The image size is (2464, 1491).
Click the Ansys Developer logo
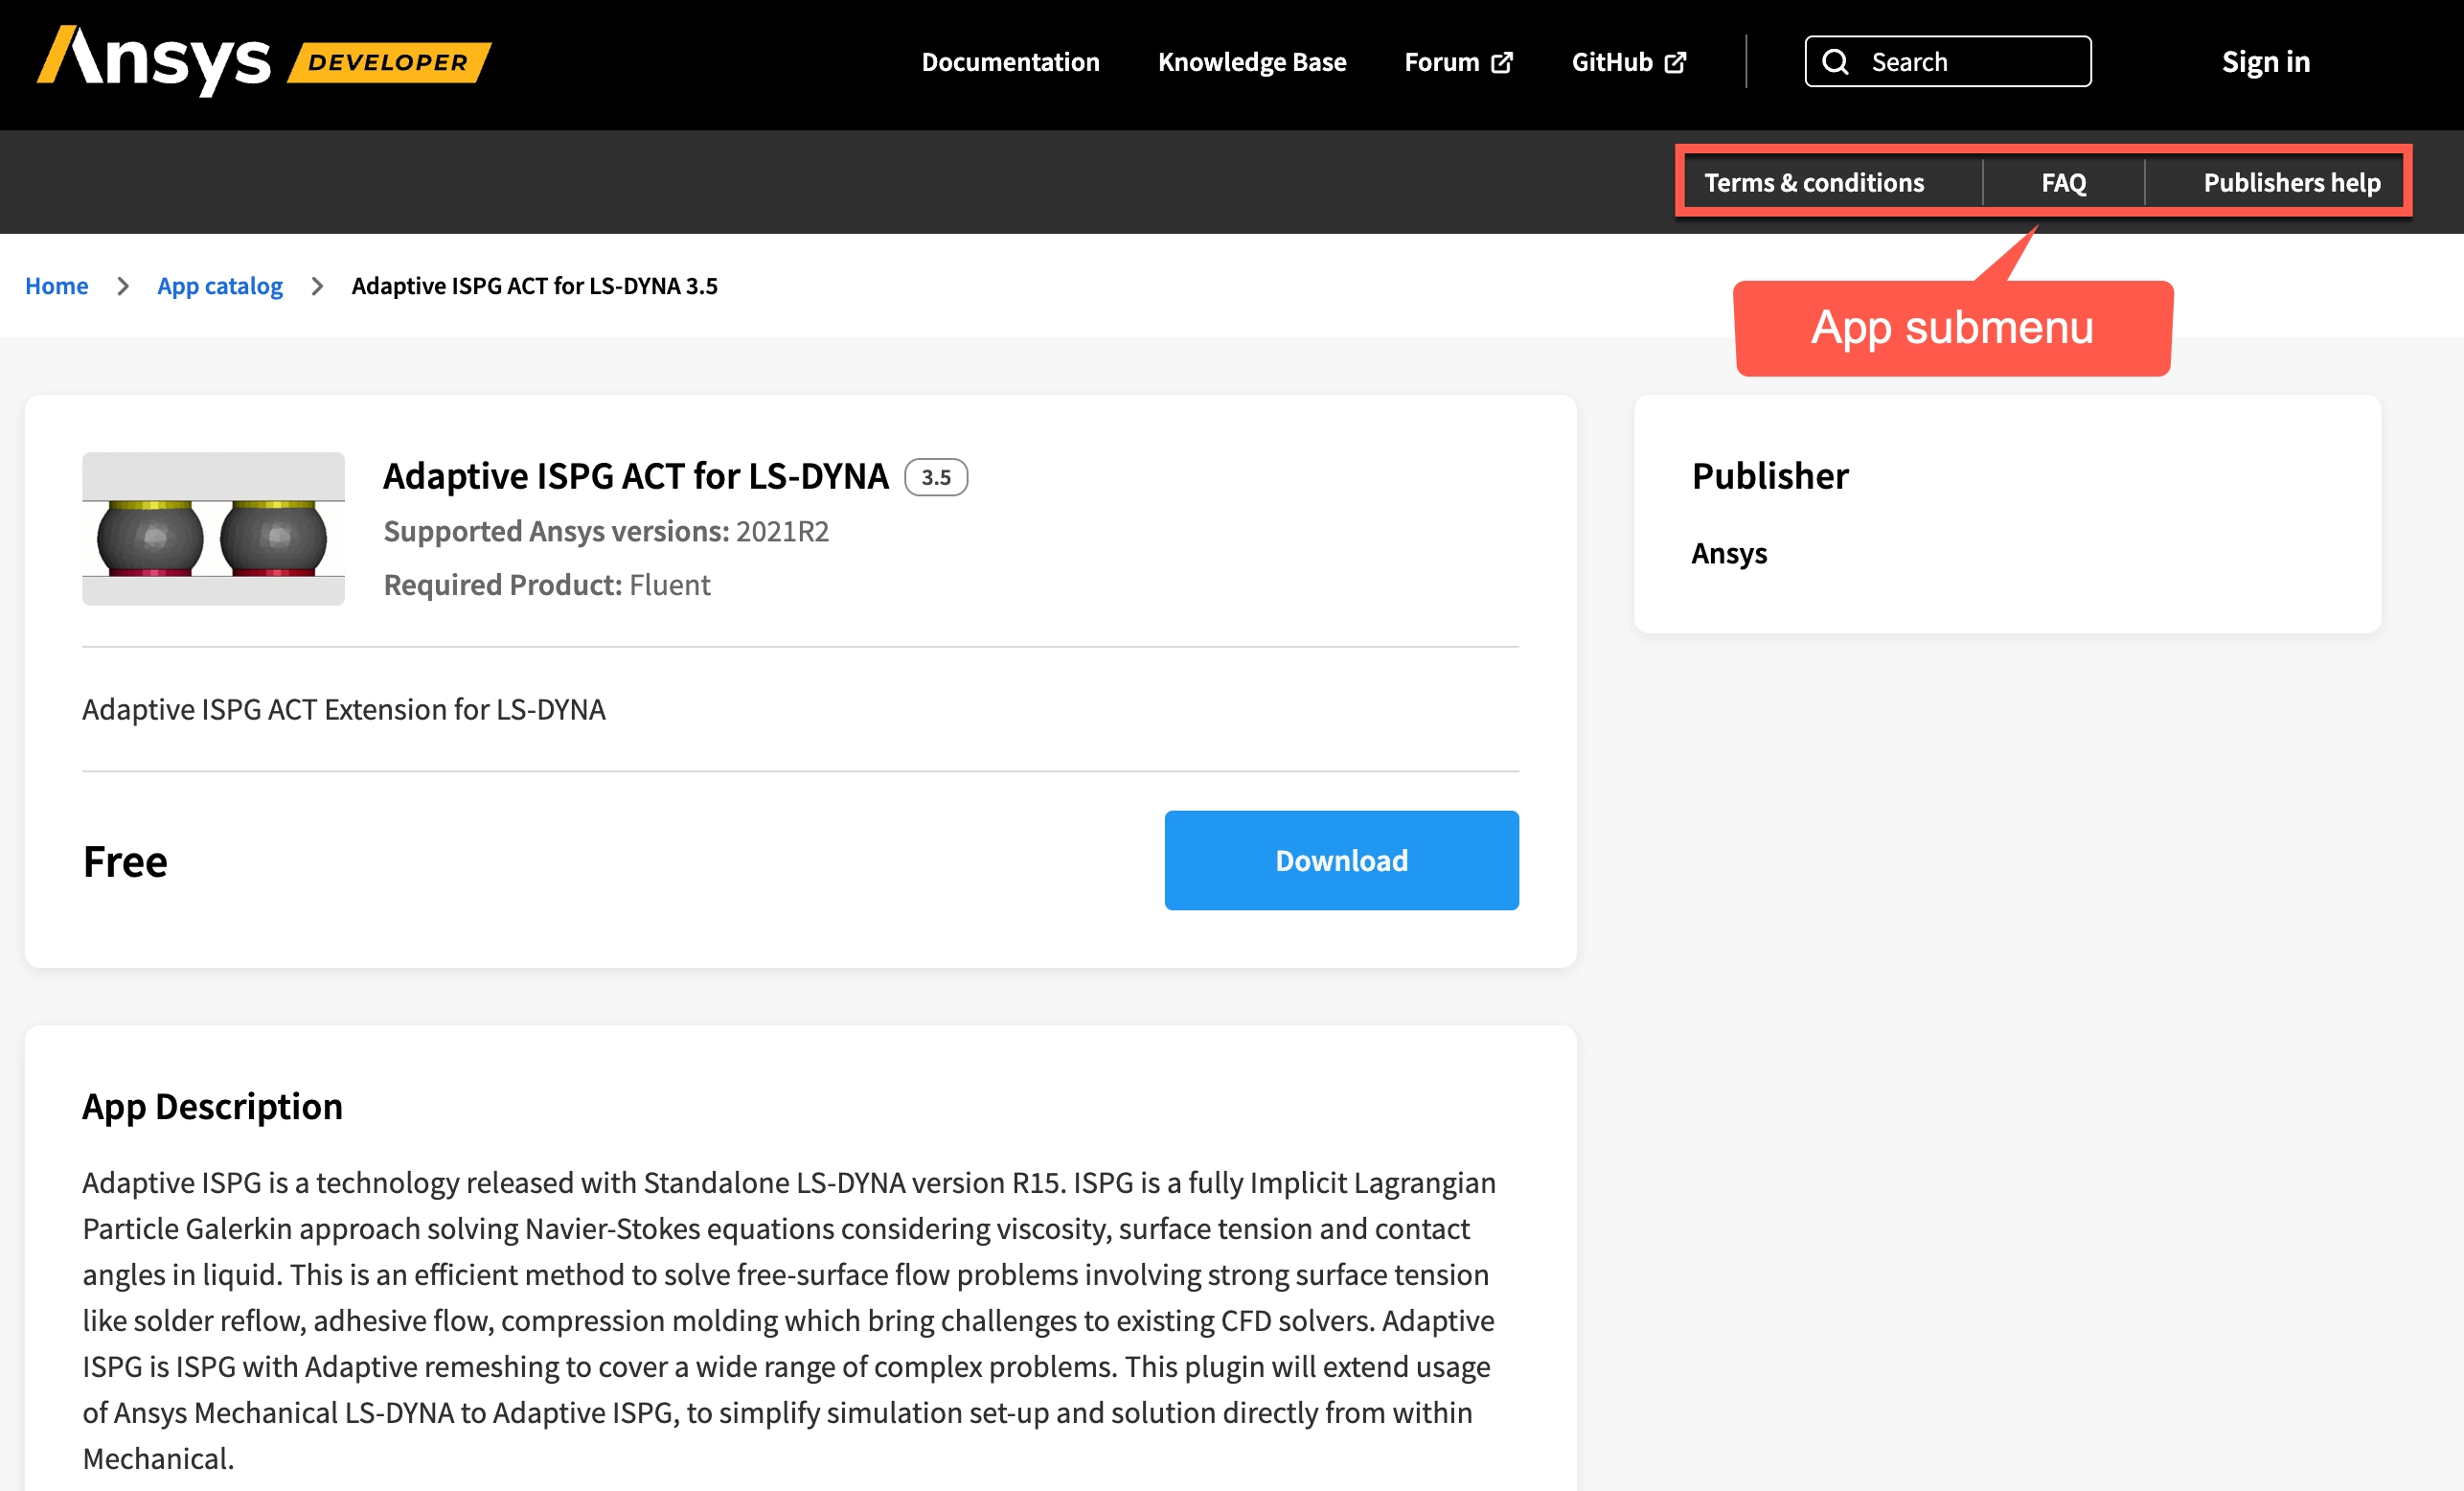click(264, 61)
